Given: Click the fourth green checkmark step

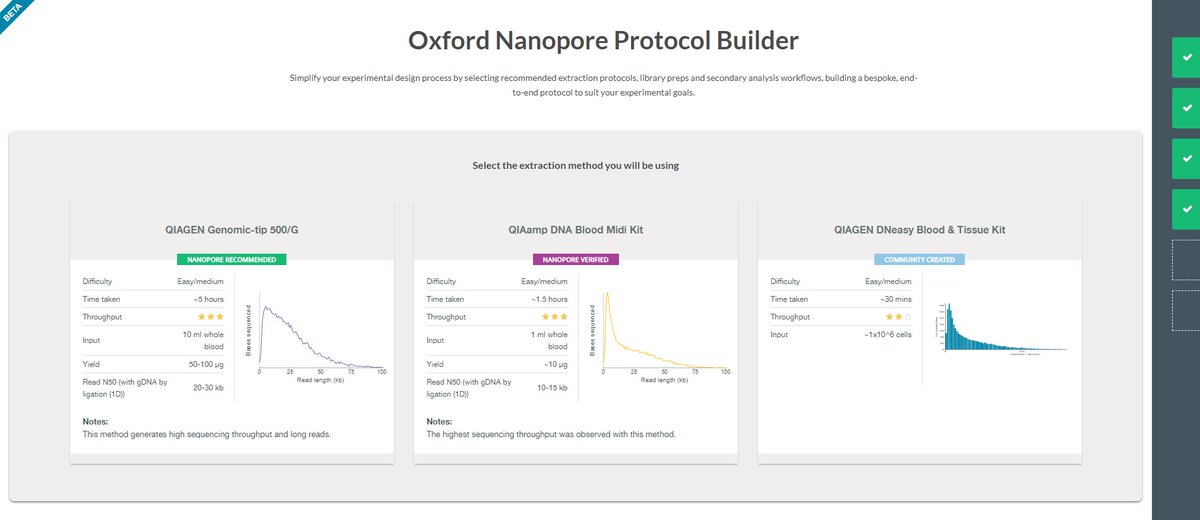Looking at the screenshot, I should 1186,208.
